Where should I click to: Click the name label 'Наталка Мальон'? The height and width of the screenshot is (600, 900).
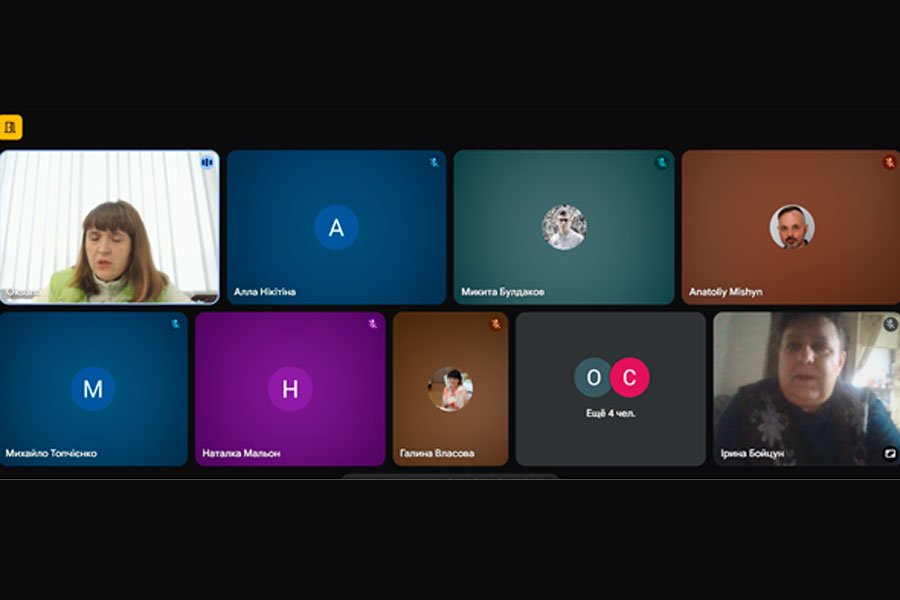241,453
